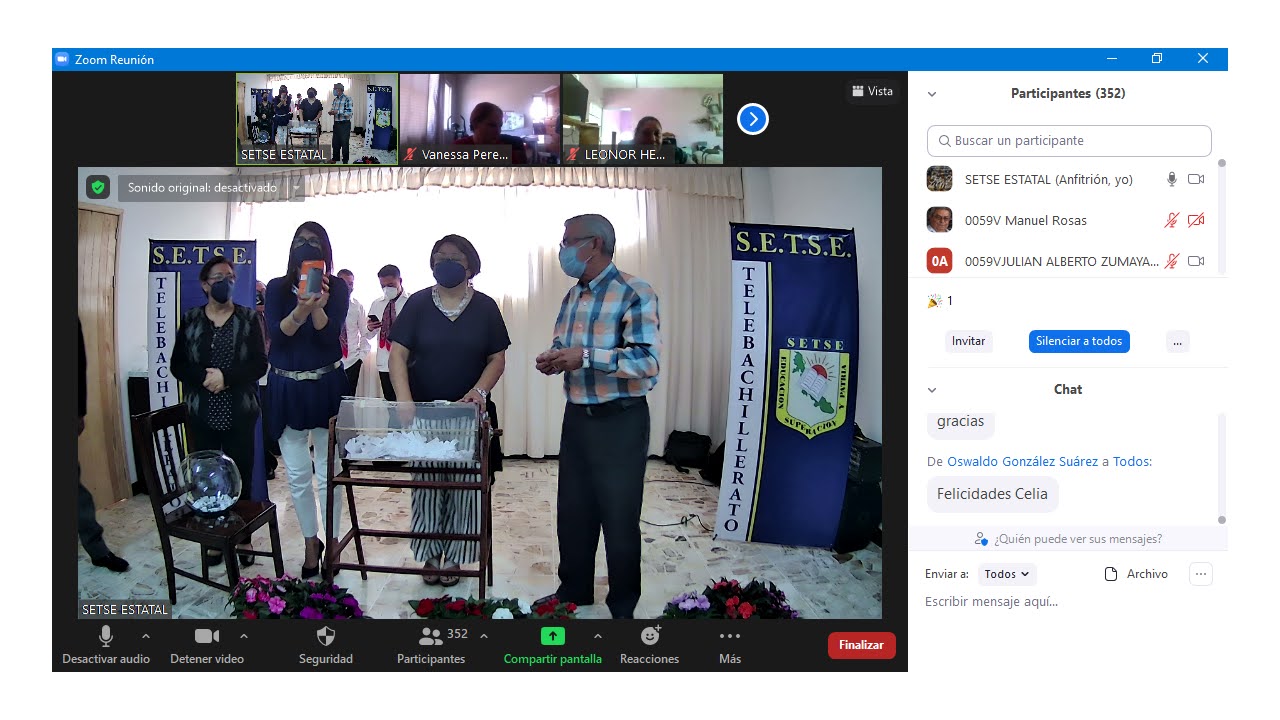This screenshot has height=720, width=1280.
Task: Collapse the Participantes panel chevron
Action: (x=932, y=94)
